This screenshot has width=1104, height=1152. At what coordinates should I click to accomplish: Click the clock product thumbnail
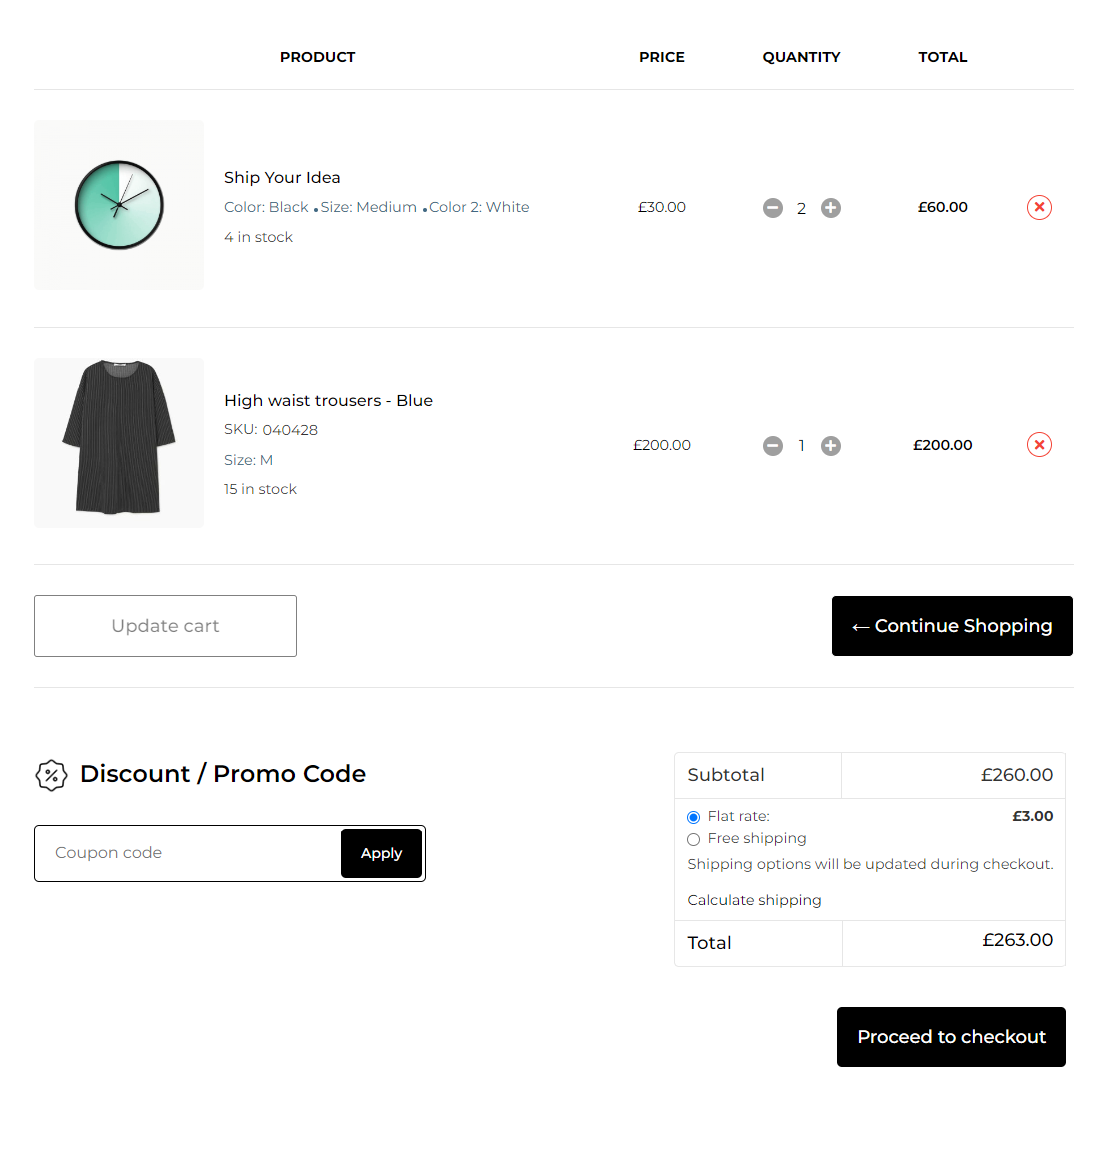tap(119, 205)
